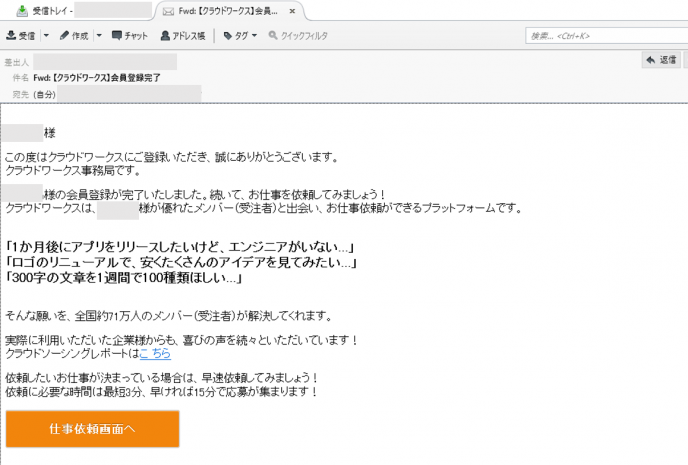Viewport: 688px width, 465px height.
Task: Click the inbox tray icon in the first tab
Action: point(22,11)
